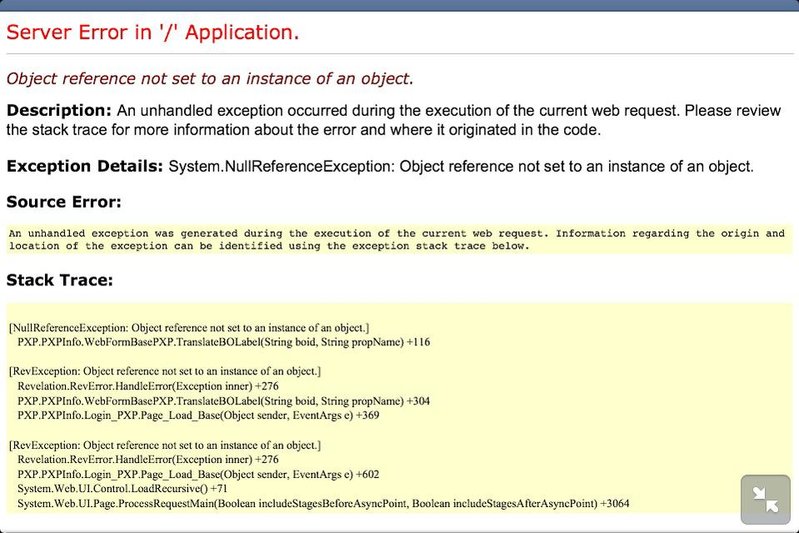
Task: Click the 'Source Error:' heading
Action: pyautogui.click(x=64, y=202)
